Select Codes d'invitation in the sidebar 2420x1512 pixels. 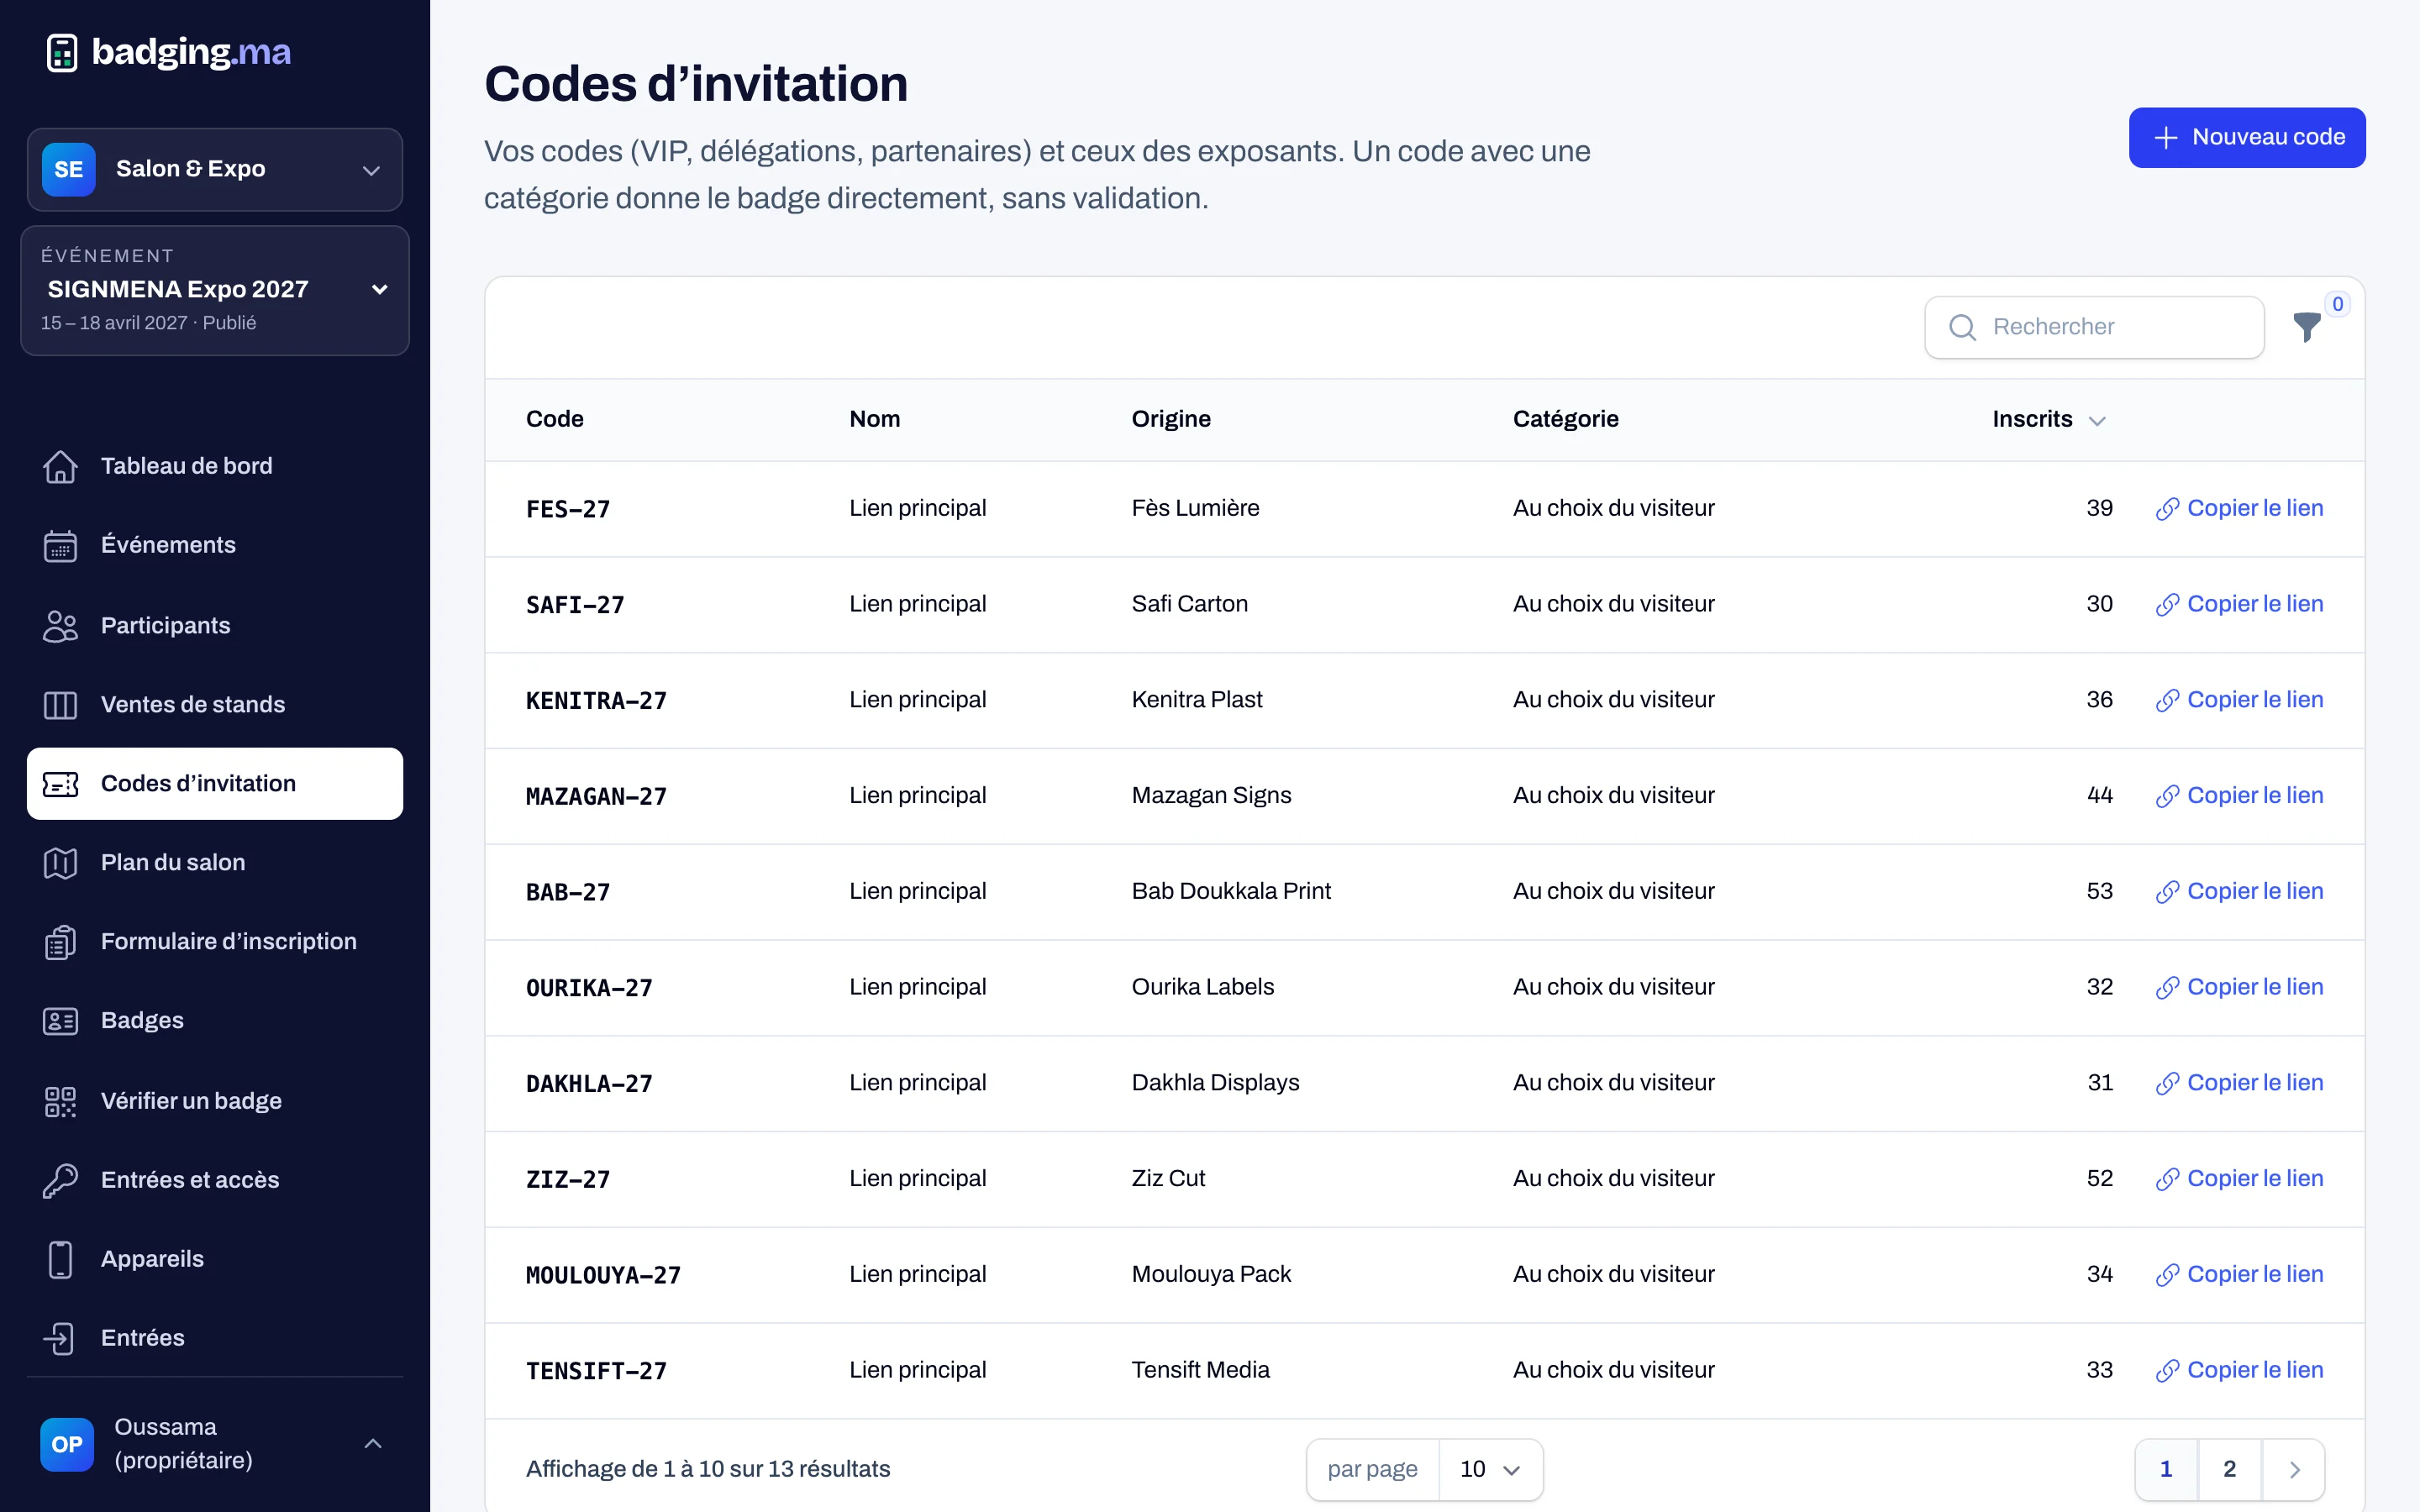(215, 783)
